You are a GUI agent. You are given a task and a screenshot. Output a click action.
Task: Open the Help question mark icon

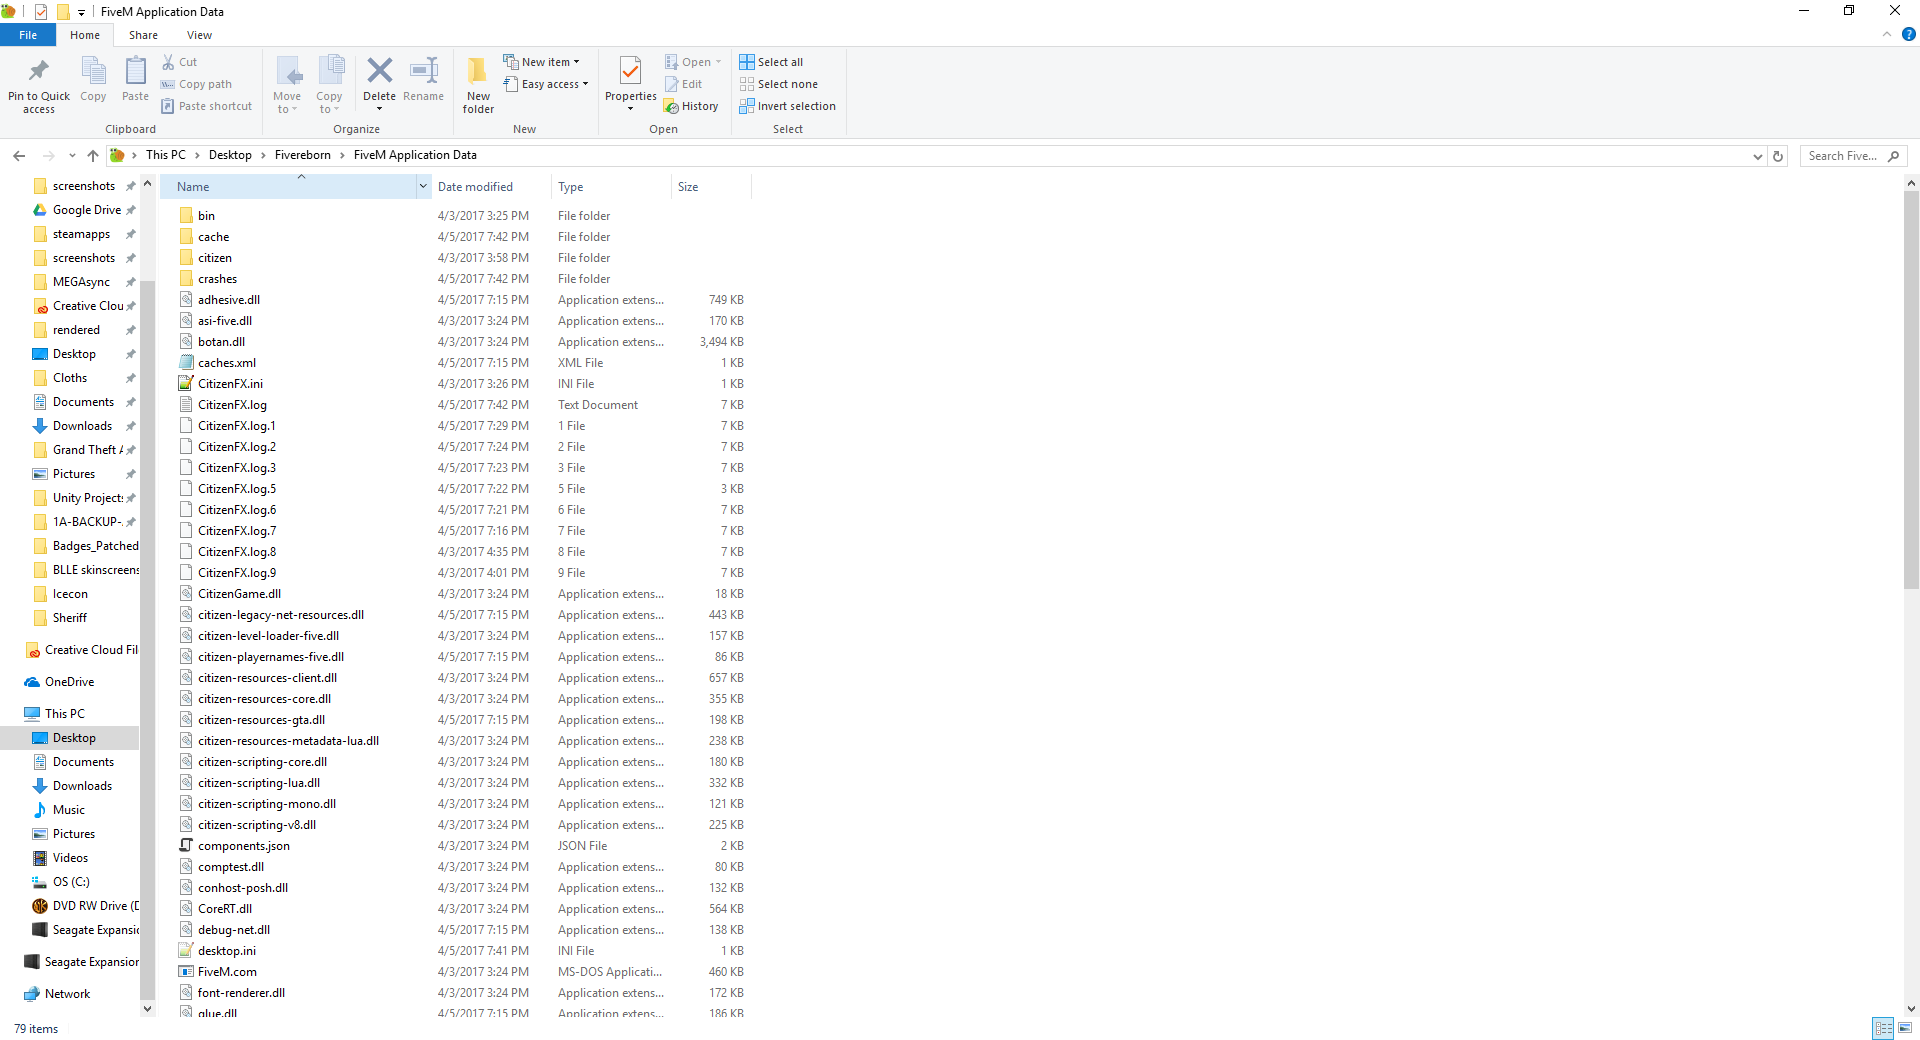click(x=1908, y=34)
